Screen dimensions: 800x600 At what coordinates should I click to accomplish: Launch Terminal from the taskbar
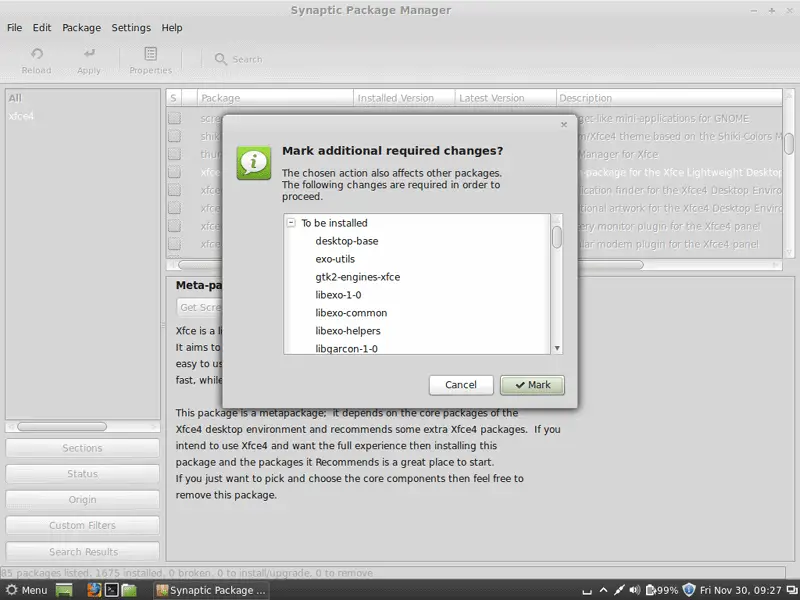pos(111,590)
